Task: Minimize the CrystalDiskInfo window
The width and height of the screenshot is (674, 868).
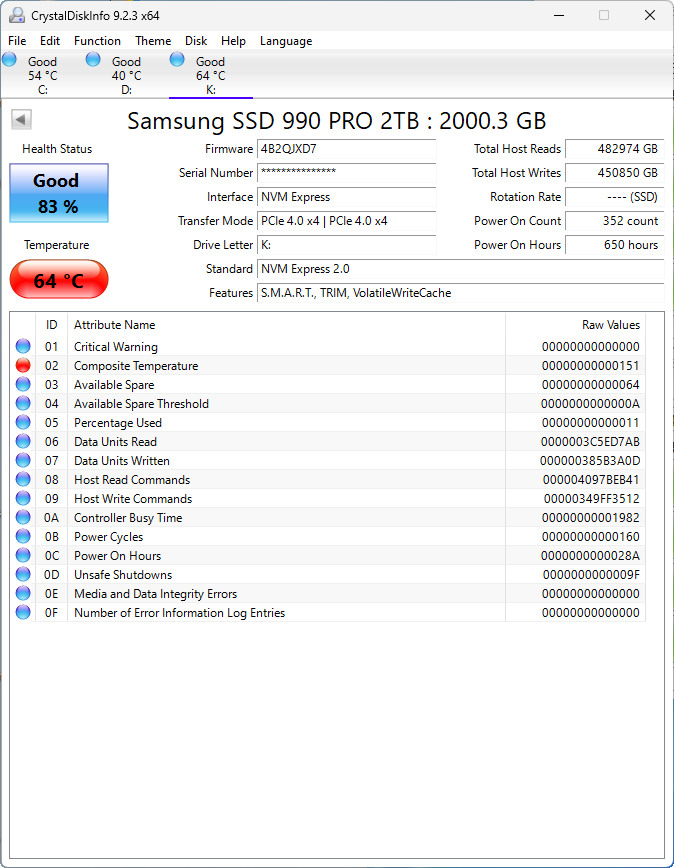Action: pos(559,16)
